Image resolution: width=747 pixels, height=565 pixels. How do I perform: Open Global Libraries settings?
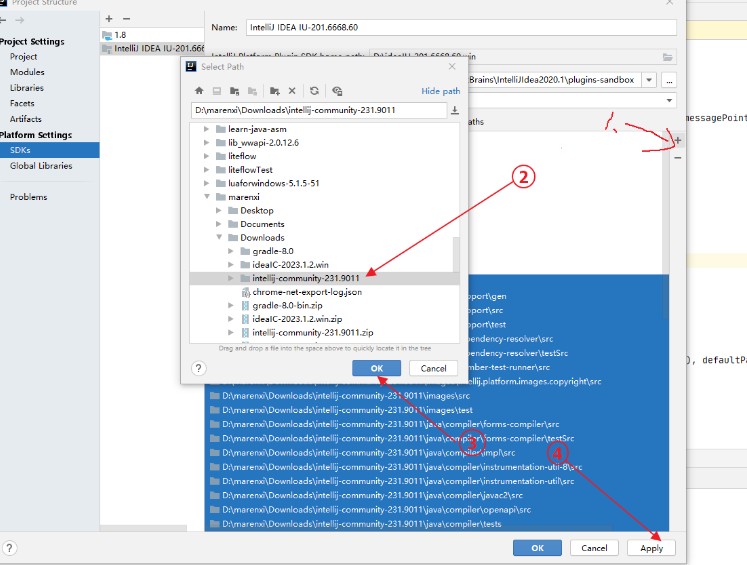point(41,166)
